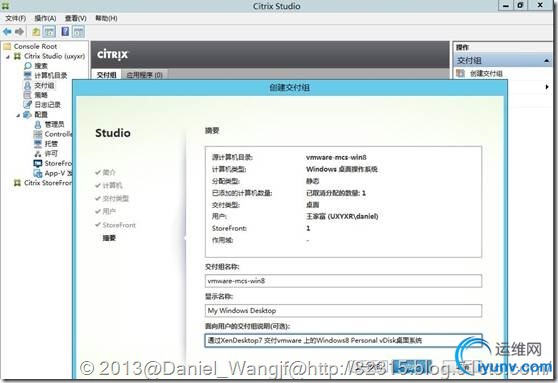Screen dimensions: 558x383
Task: Collapse the 交付组 section in action pane
Action: [546, 61]
